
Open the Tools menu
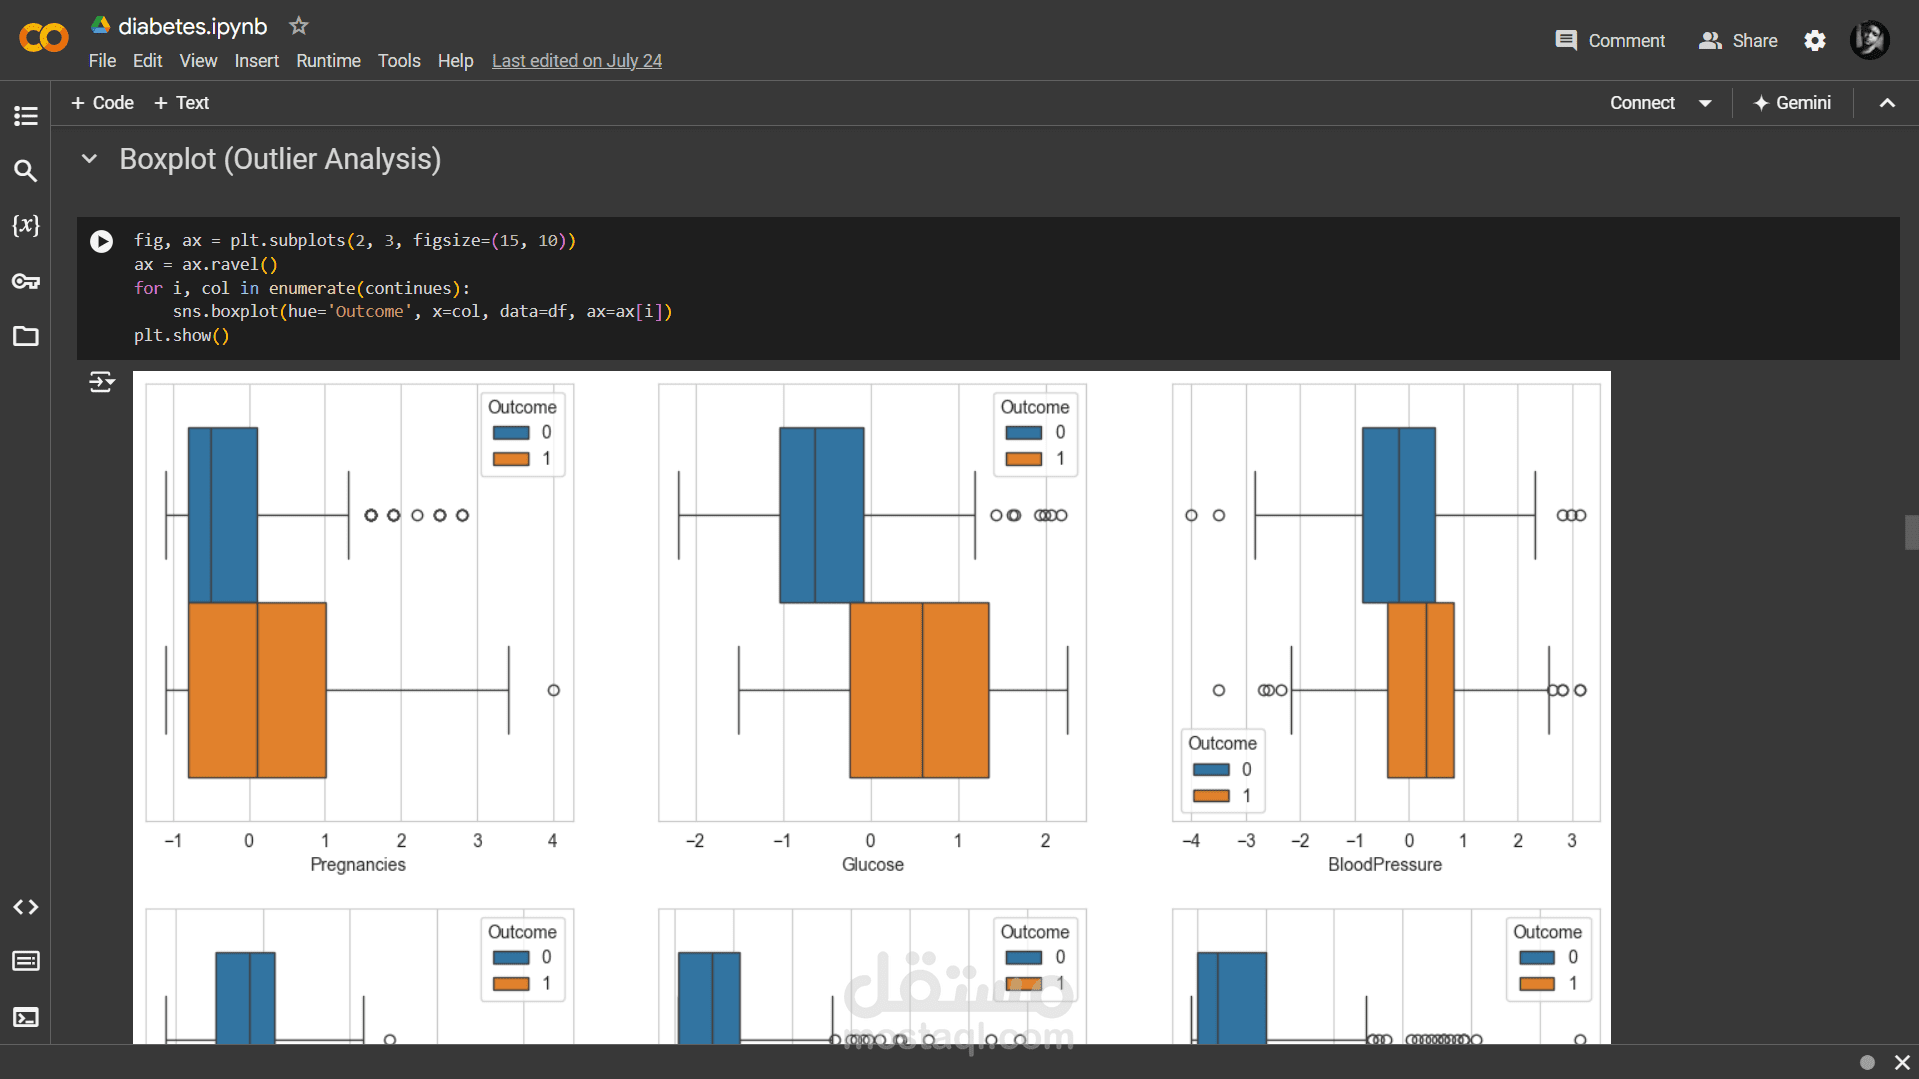399,61
